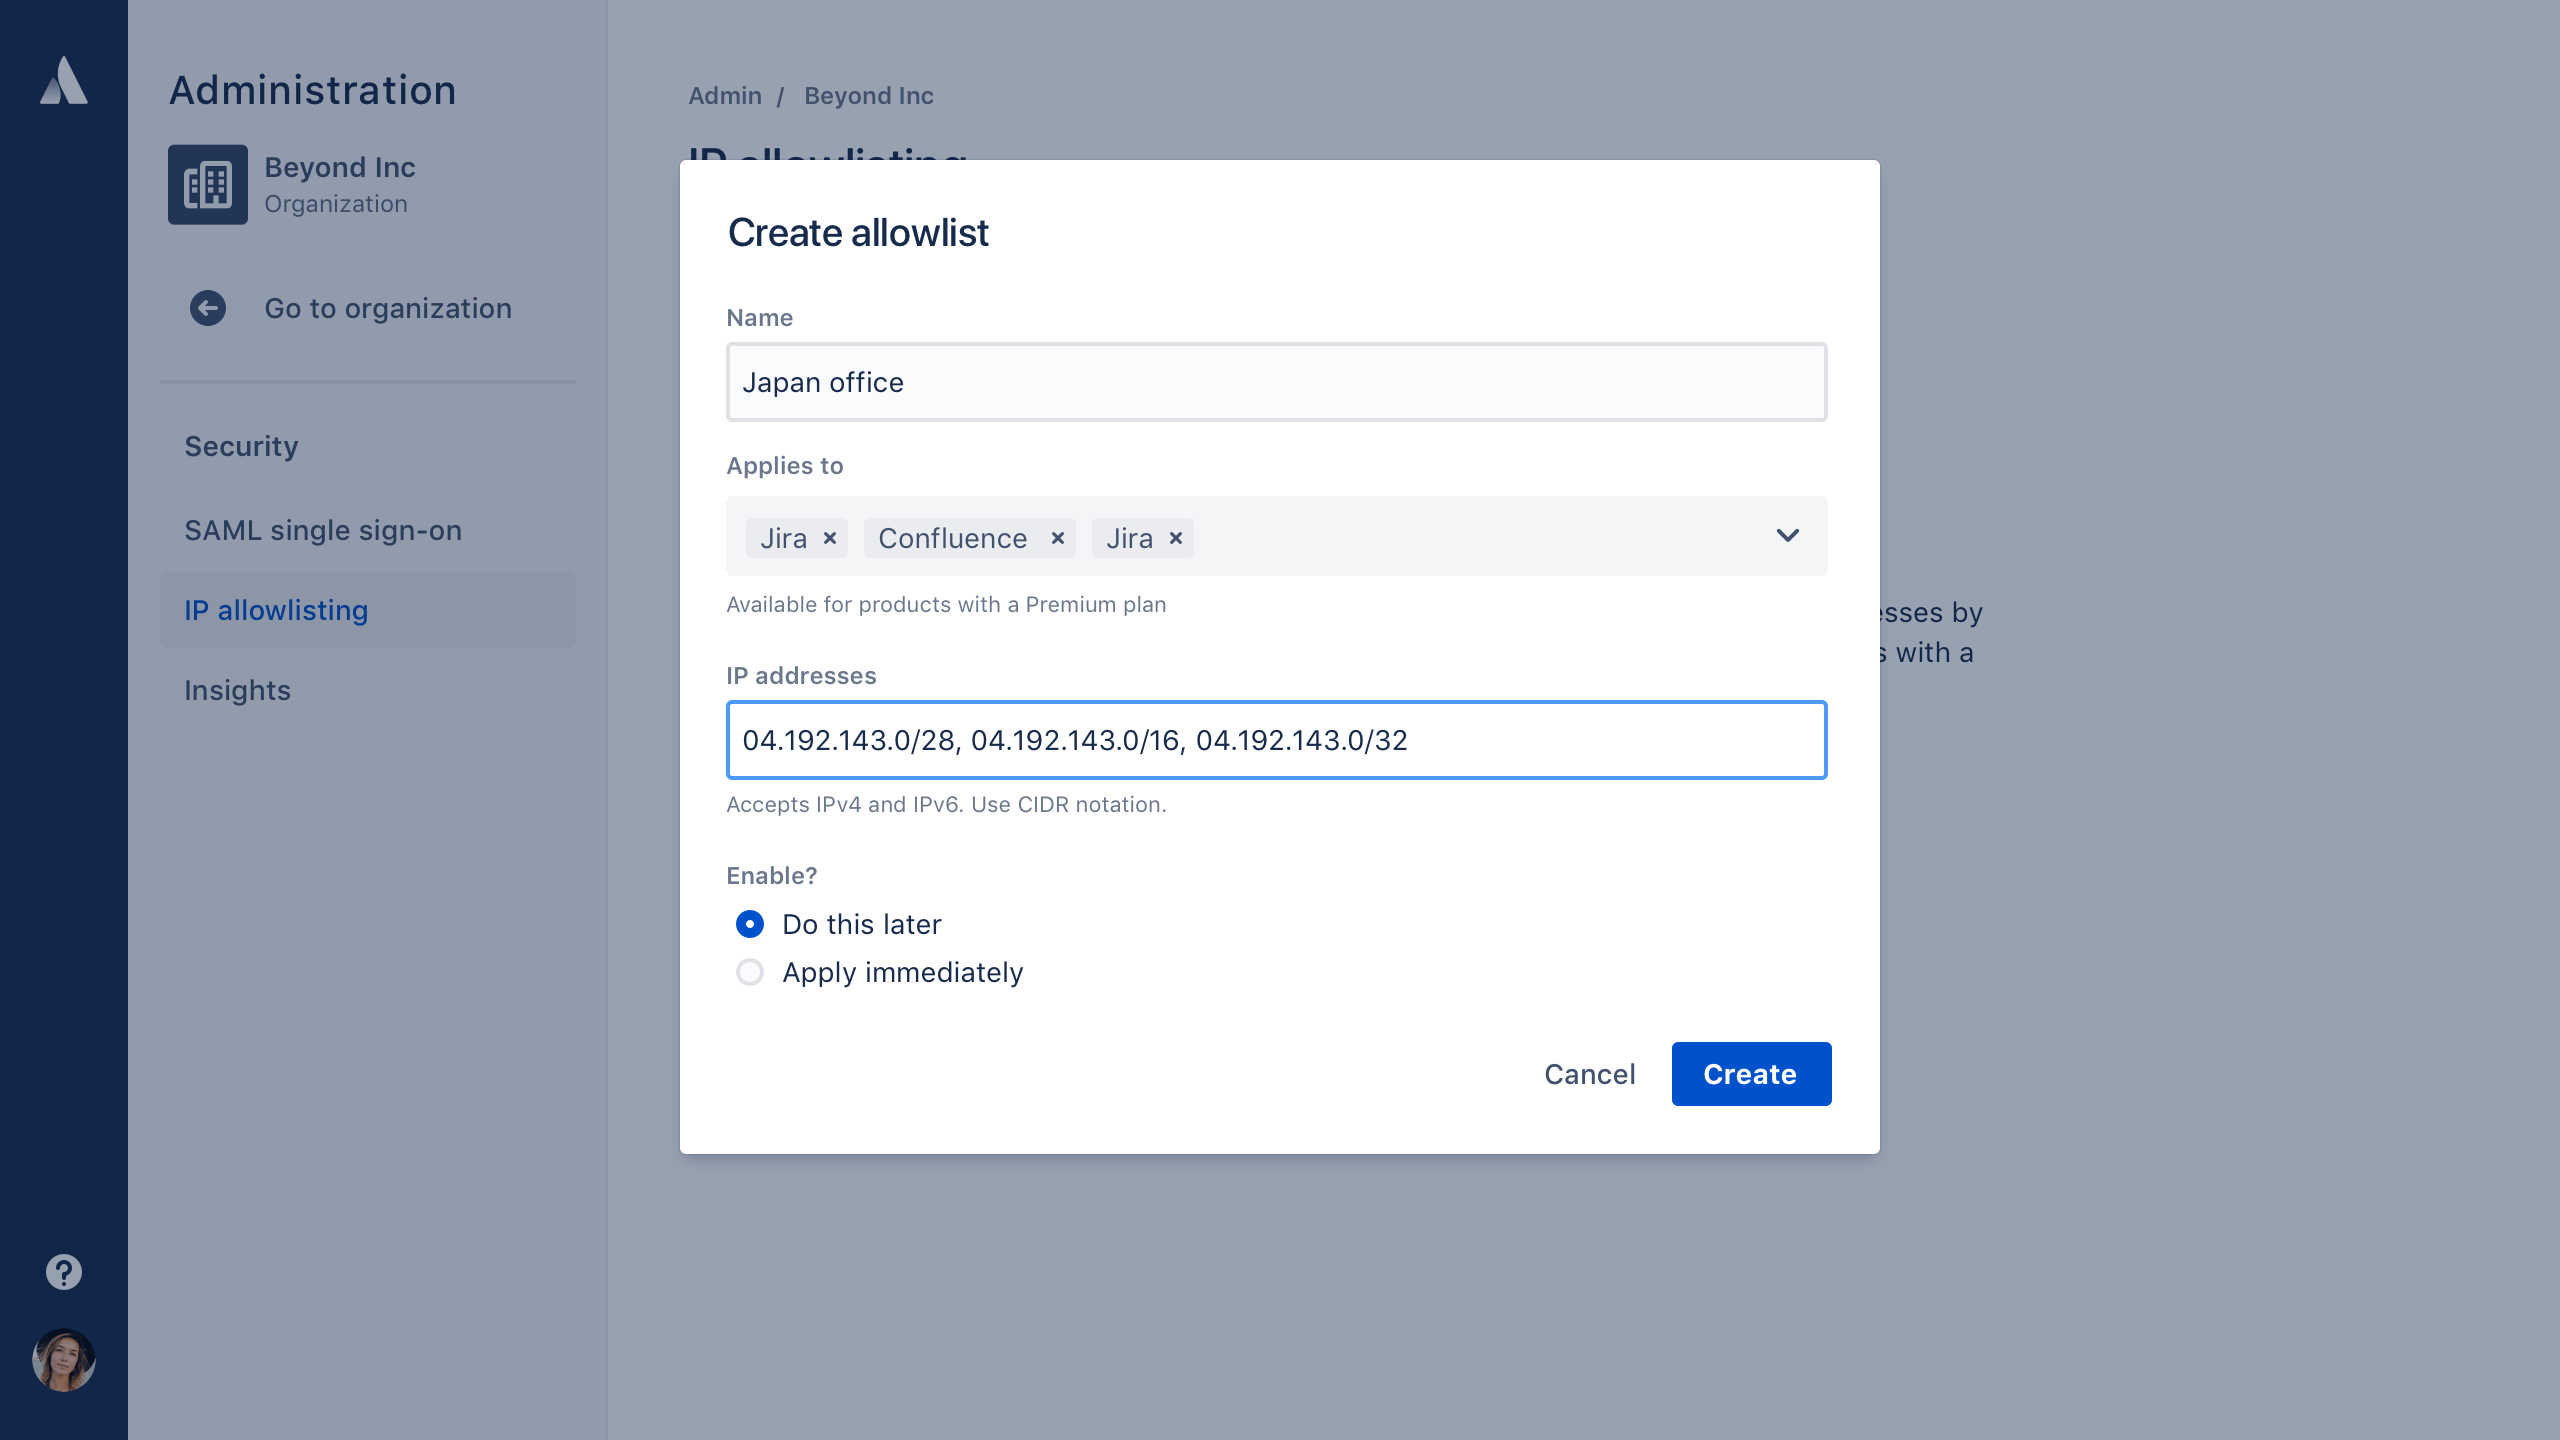The height and width of the screenshot is (1440, 2560).
Task: Click the help question mark icon bottom left
Action: coord(65,1273)
